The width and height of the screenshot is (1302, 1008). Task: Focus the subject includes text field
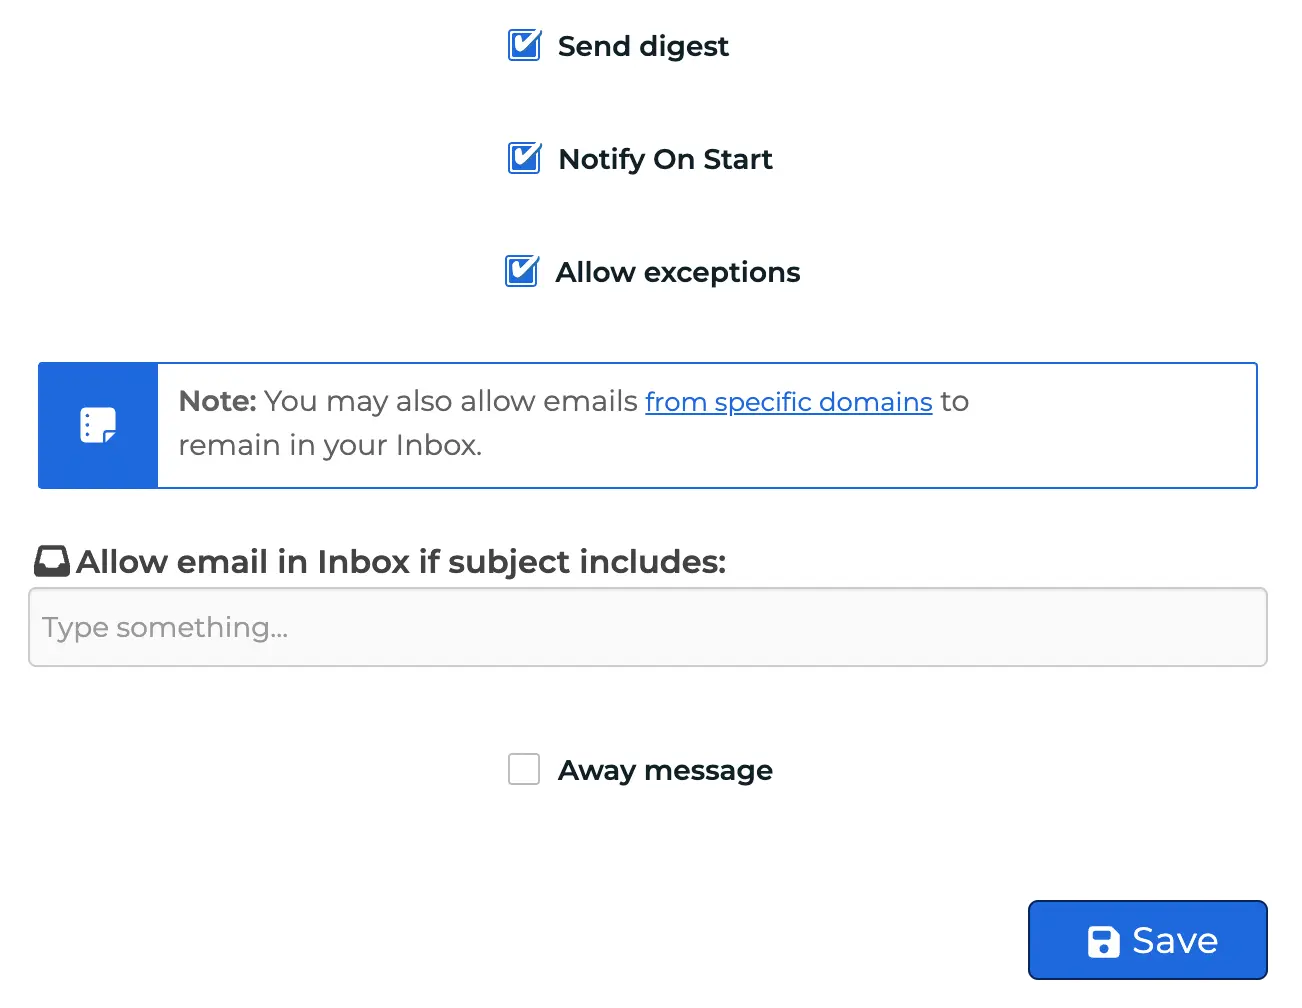[648, 627]
